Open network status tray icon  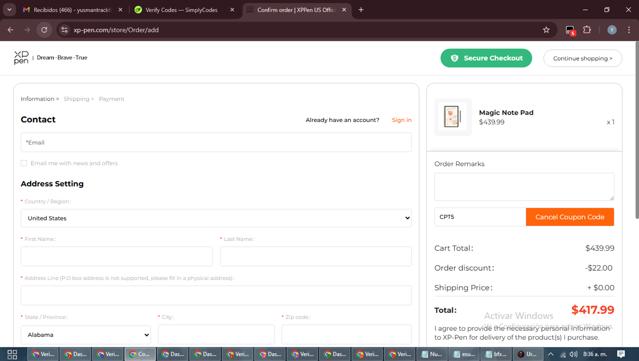[563, 354]
